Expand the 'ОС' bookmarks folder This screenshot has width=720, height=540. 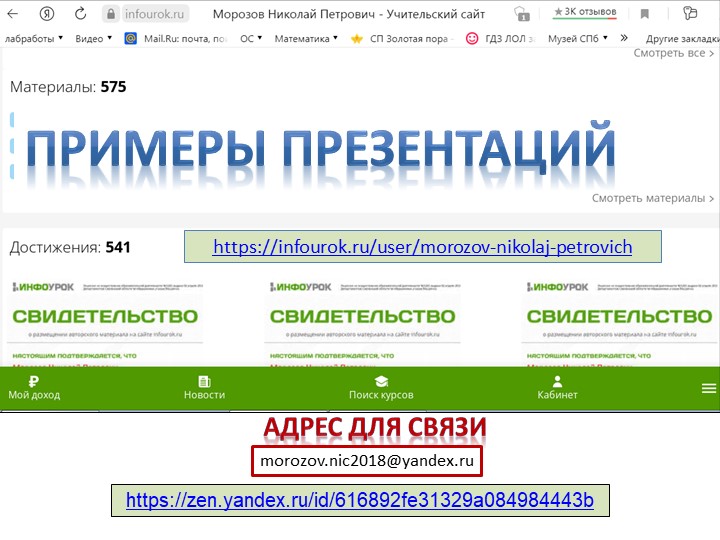251,38
